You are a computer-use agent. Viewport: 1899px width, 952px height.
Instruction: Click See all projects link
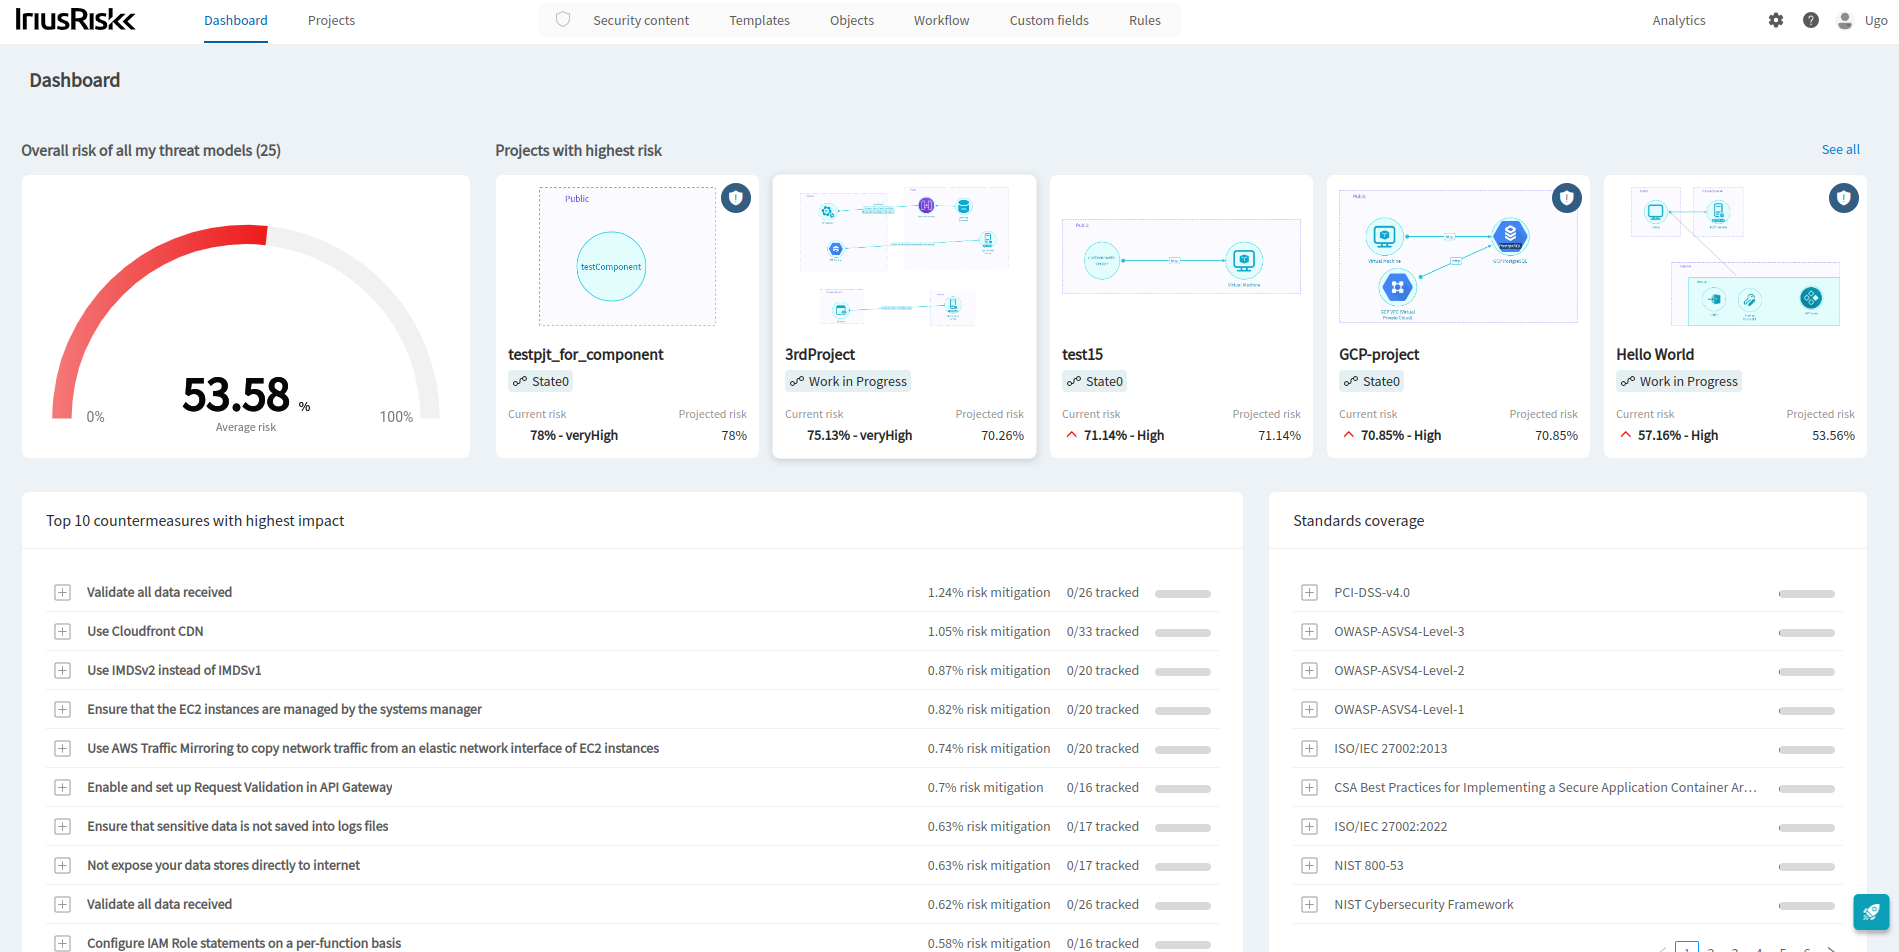point(1841,149)
